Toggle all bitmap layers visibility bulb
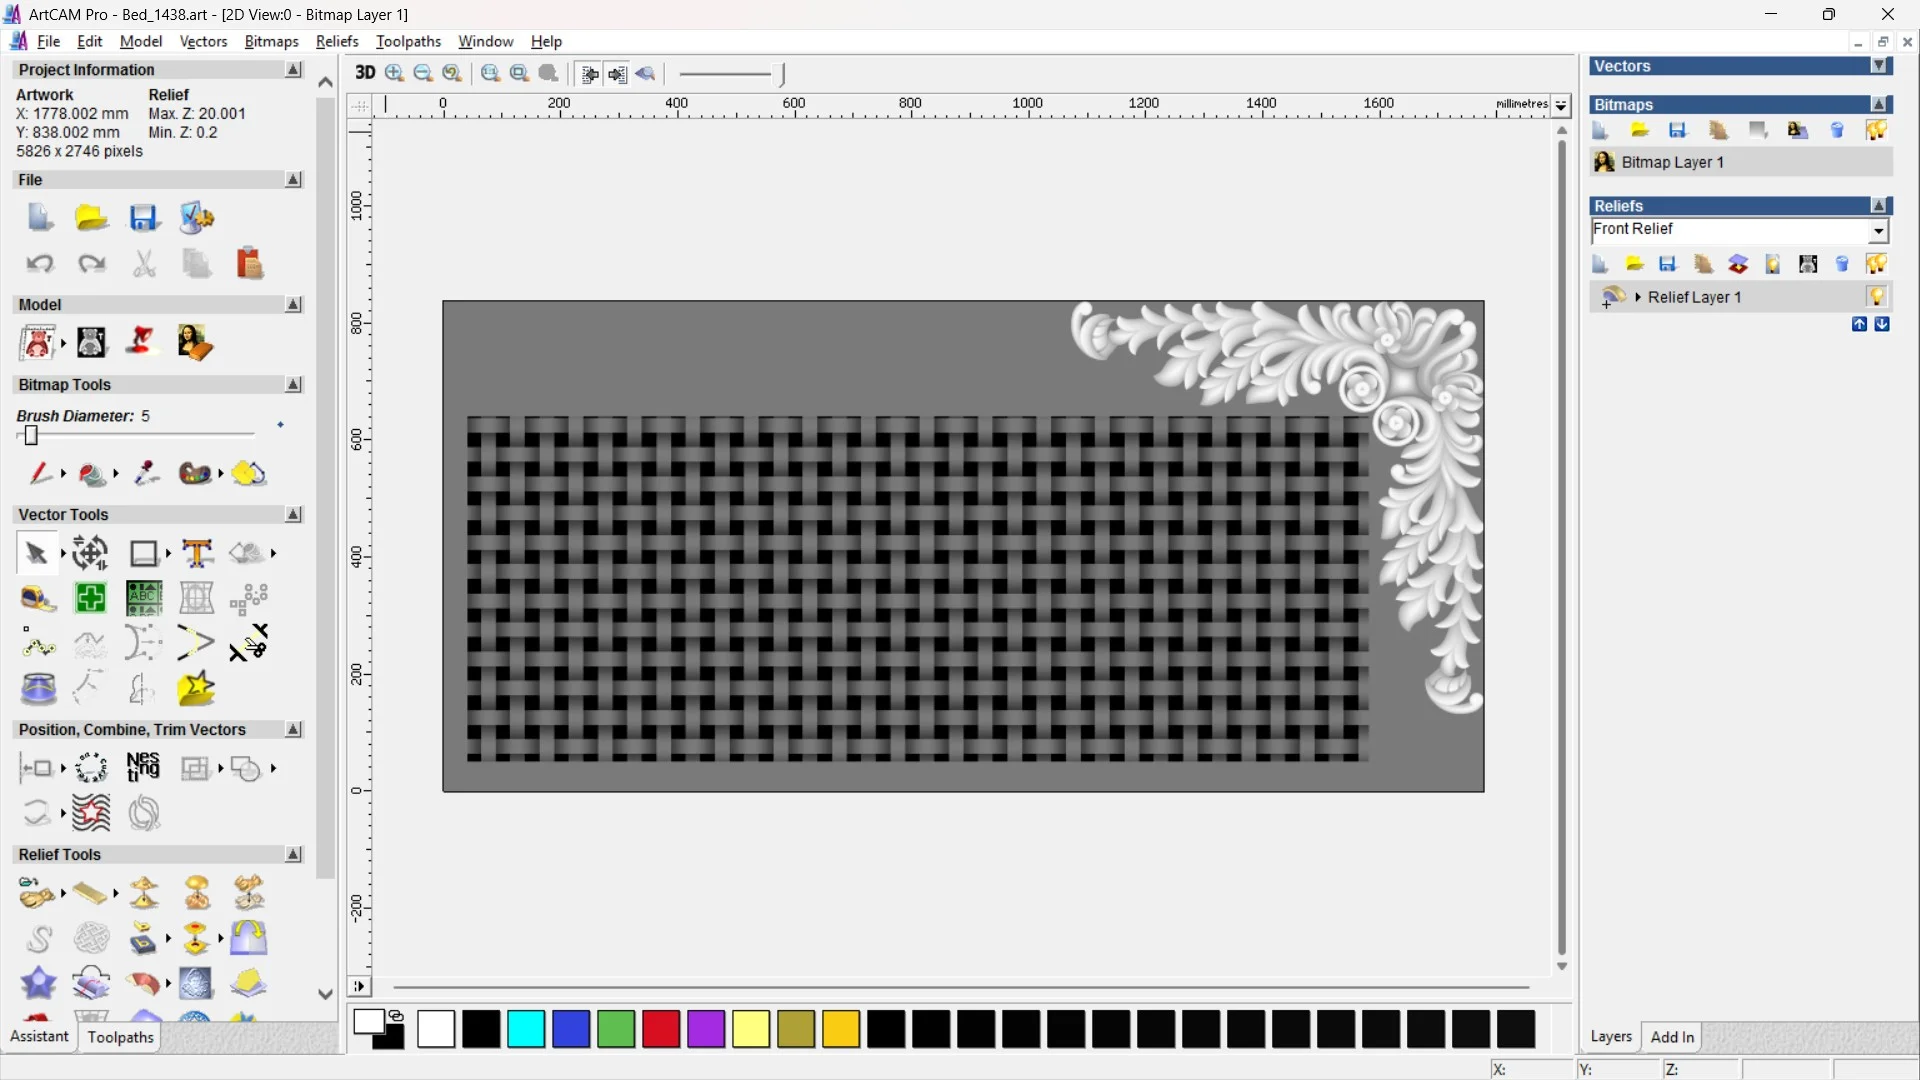This screenshot has height=1080, width=1920. (x=1876, y=131)
